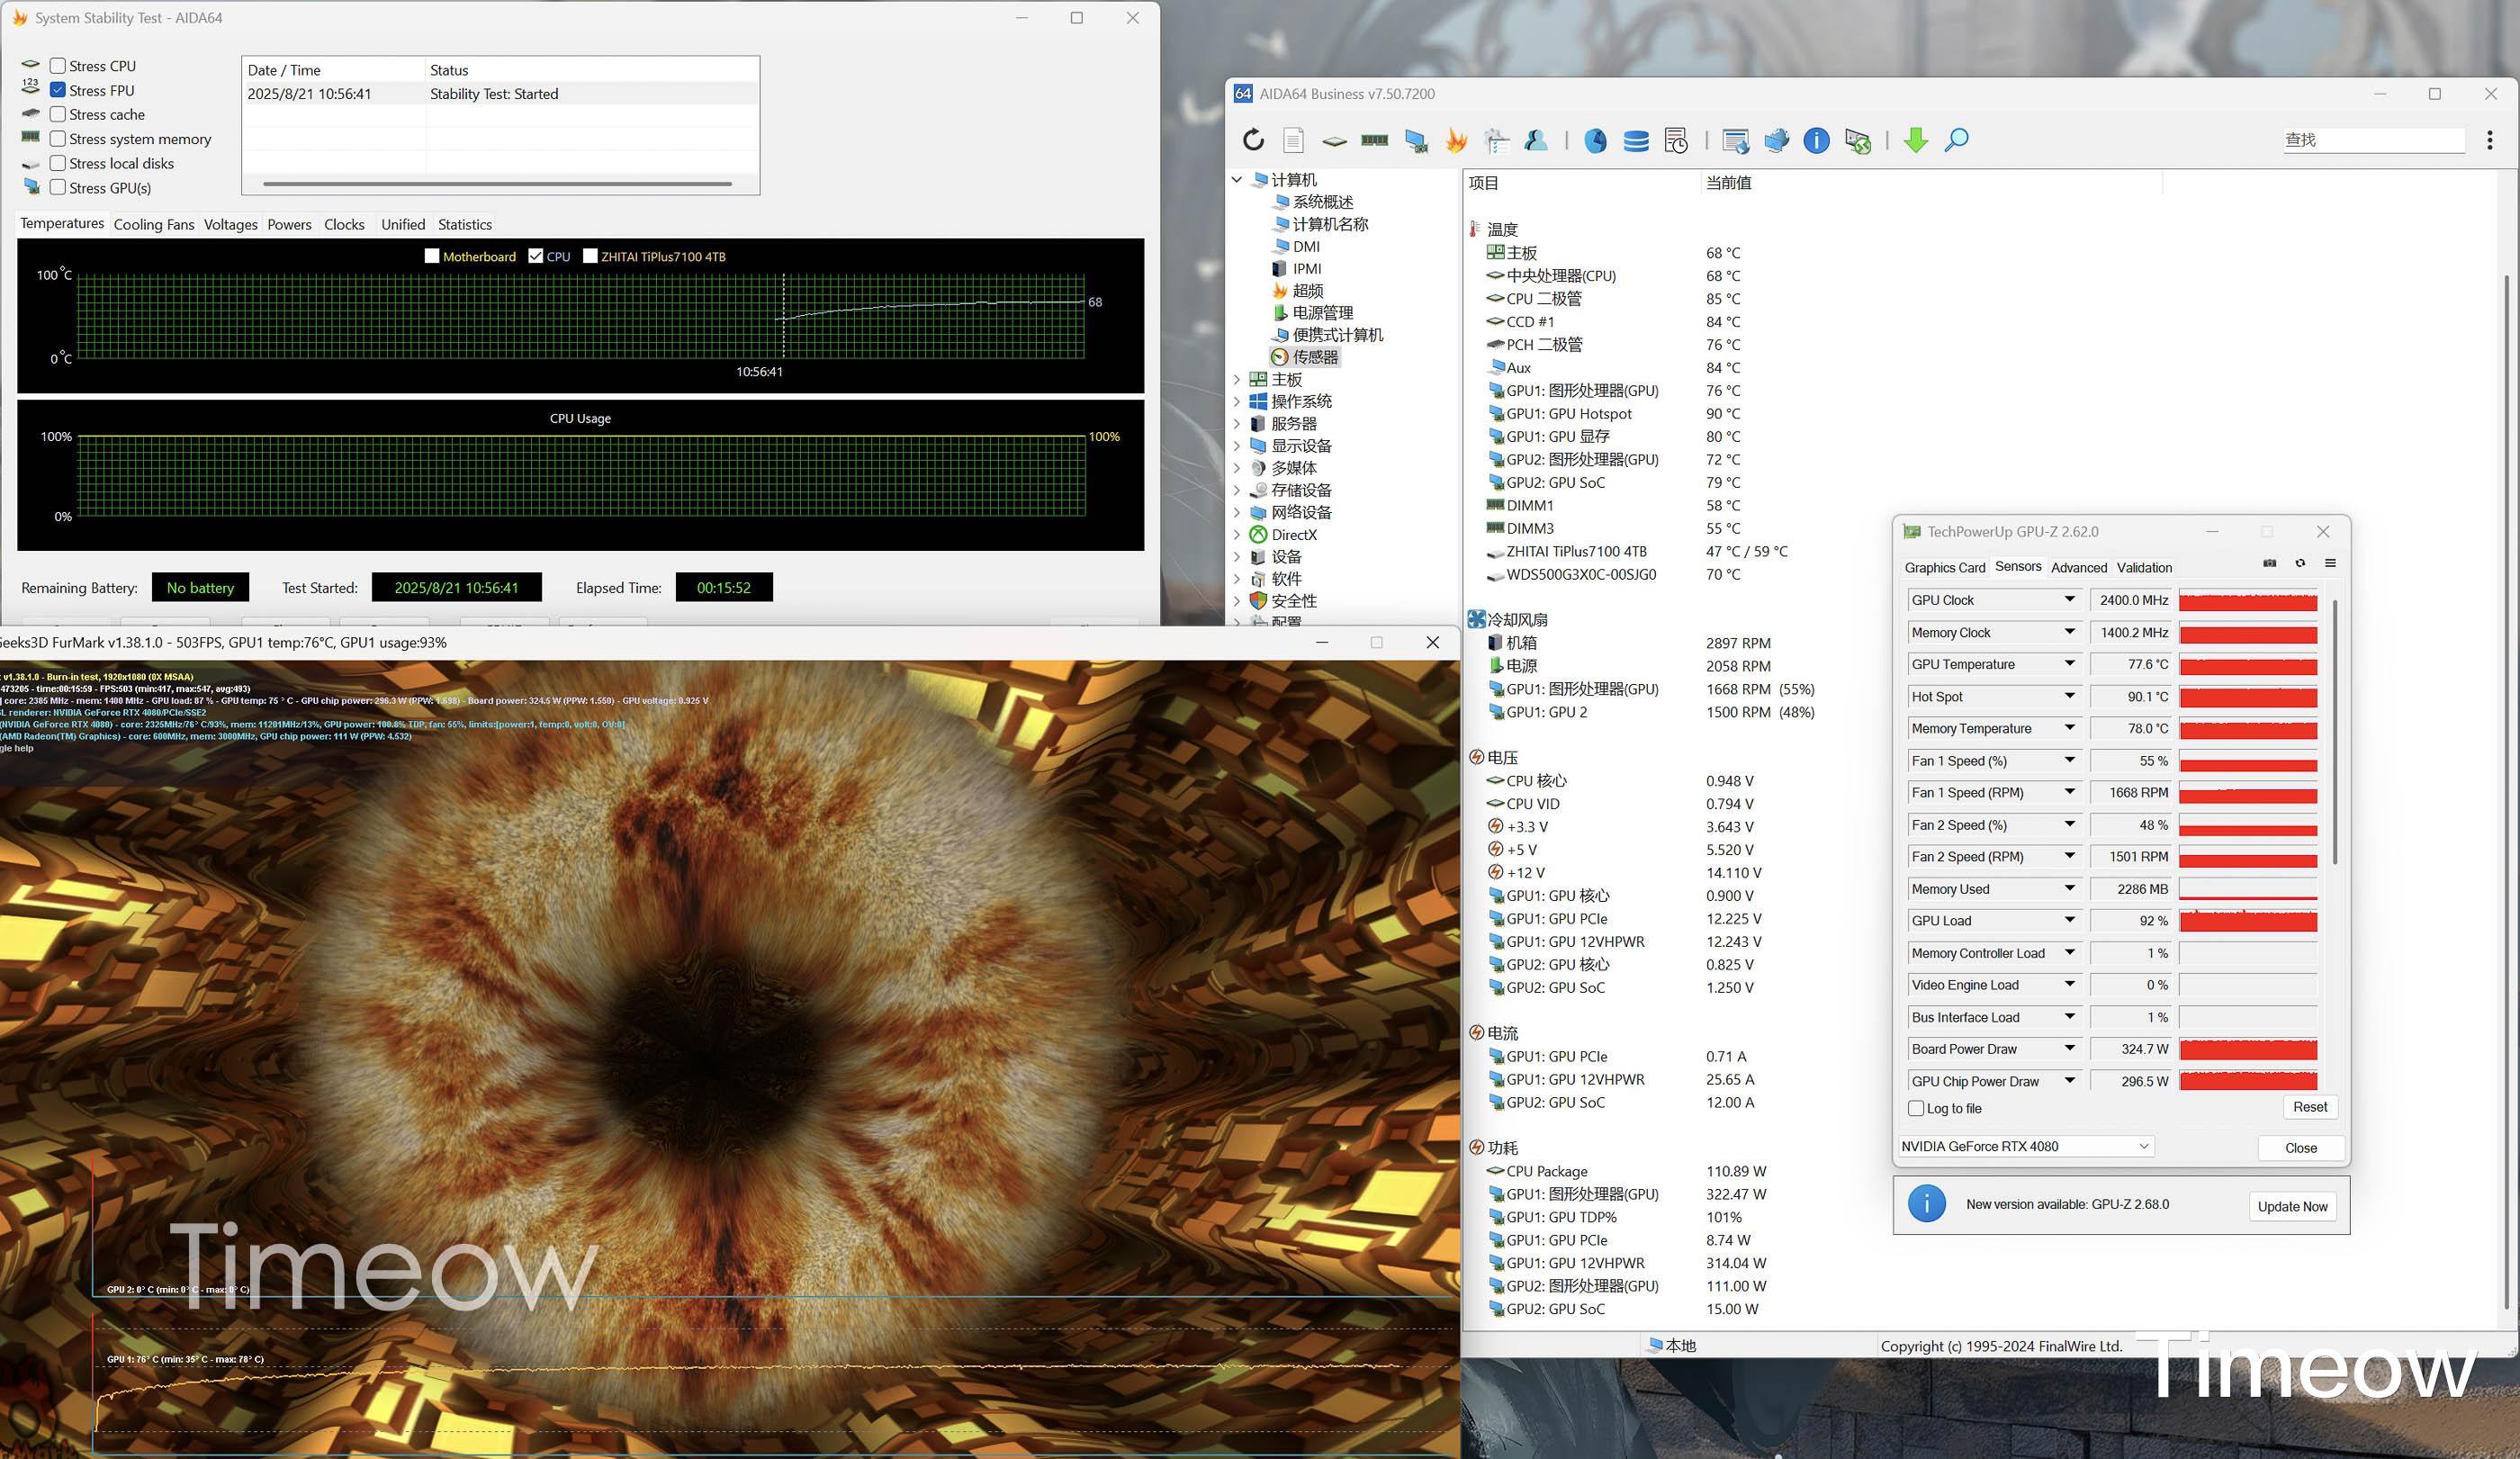Click GPU-Z hamburger menu icon
This screenshot has height=1459, width=2520.
click(2330, 563)
